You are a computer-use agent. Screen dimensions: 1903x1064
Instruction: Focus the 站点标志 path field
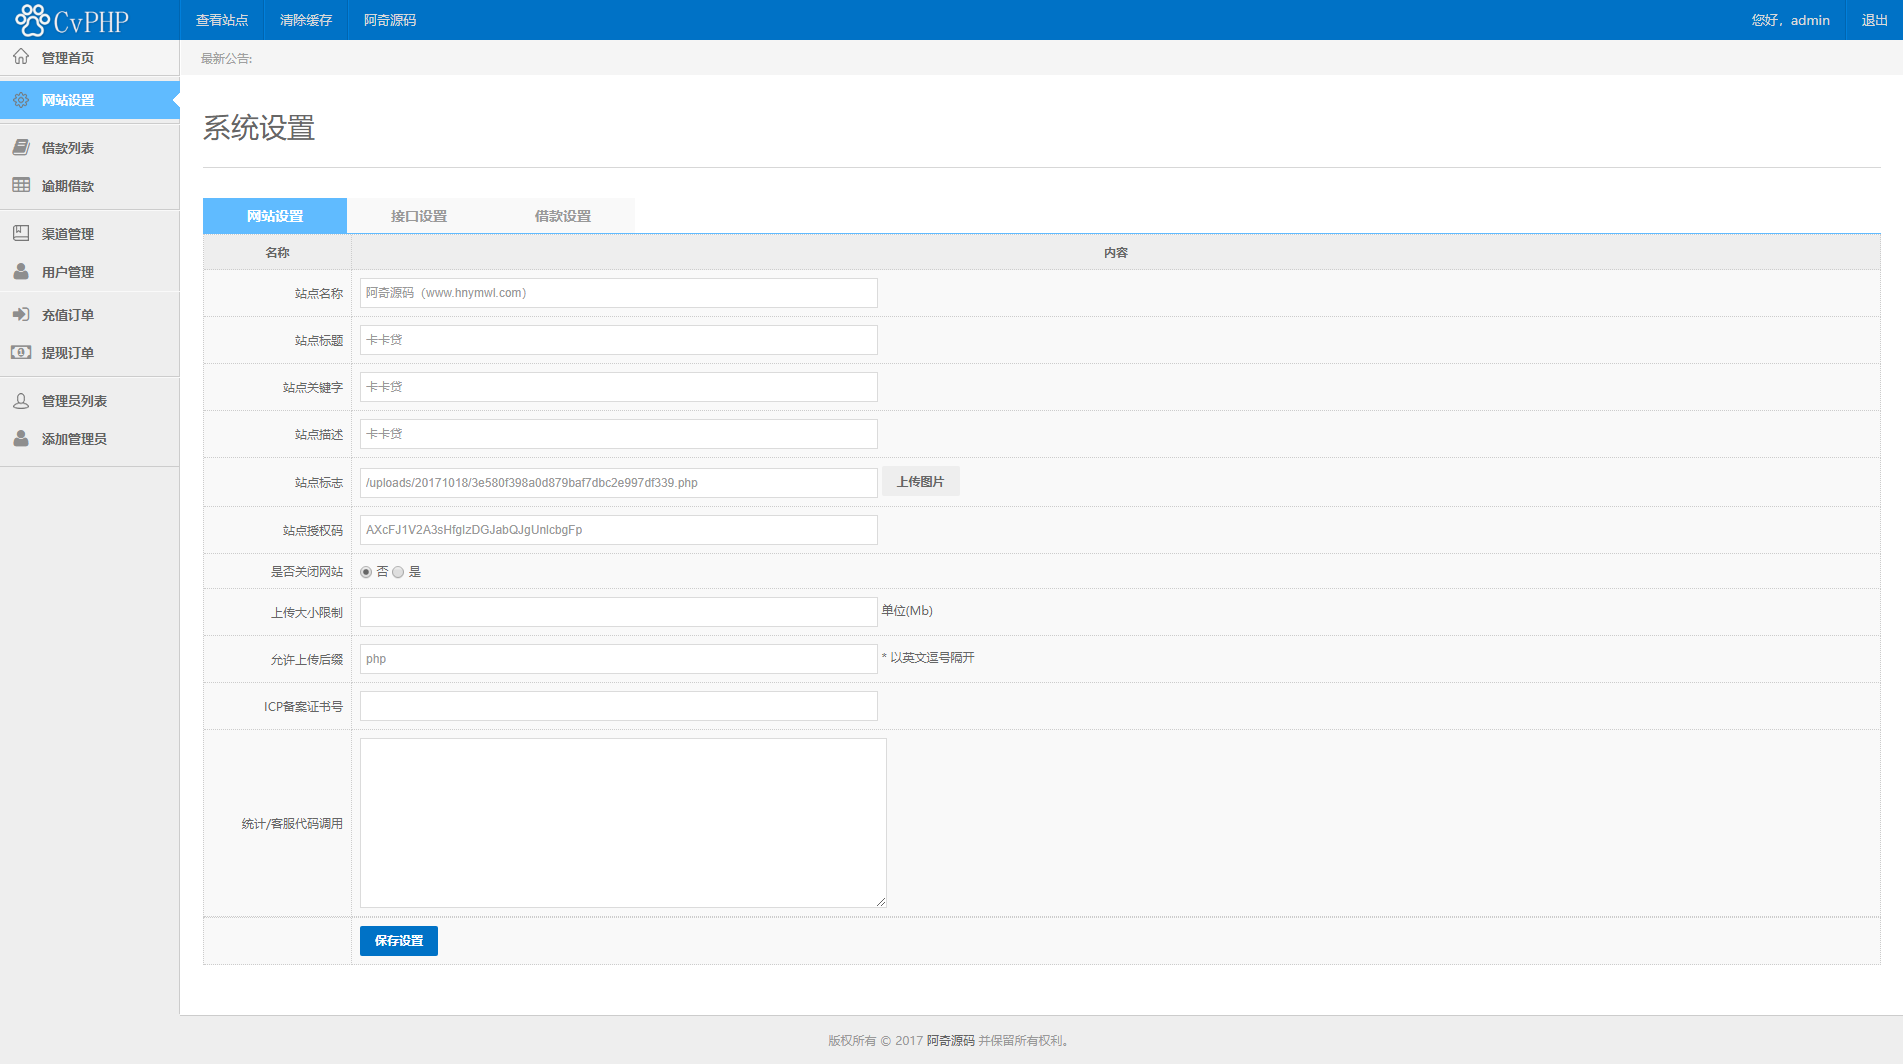tap(619, 483)
